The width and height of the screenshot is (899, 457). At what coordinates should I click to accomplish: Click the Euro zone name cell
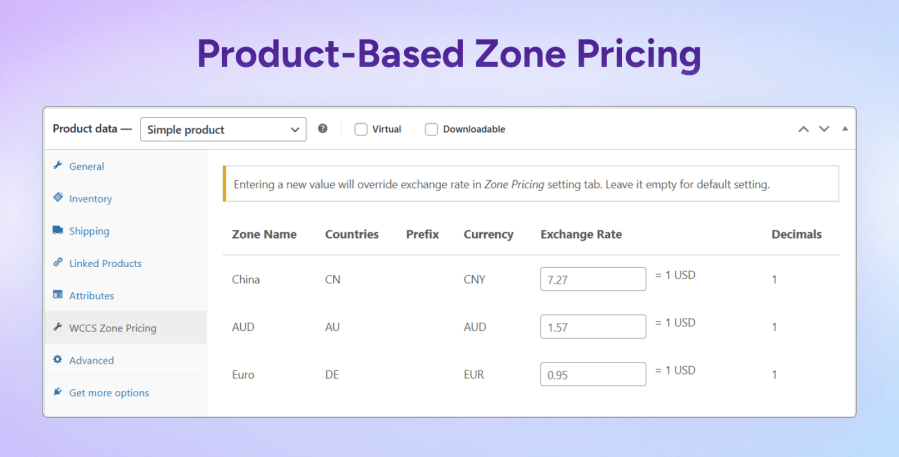click(x=243, y=374)
